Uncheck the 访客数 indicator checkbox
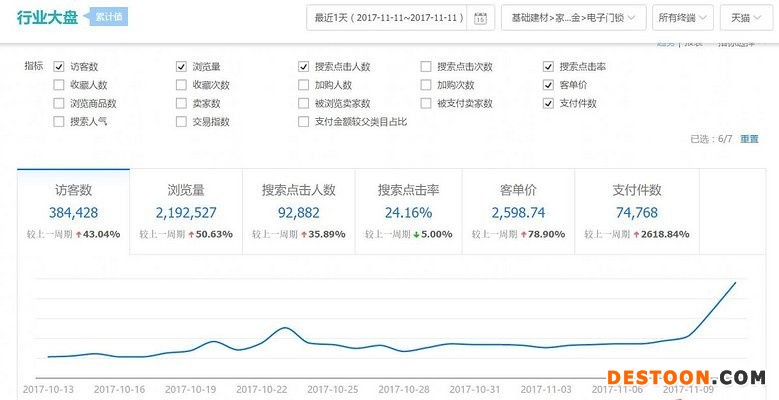Screen dimensions: 779x400 pyautogui.click(x=59, y=67)
